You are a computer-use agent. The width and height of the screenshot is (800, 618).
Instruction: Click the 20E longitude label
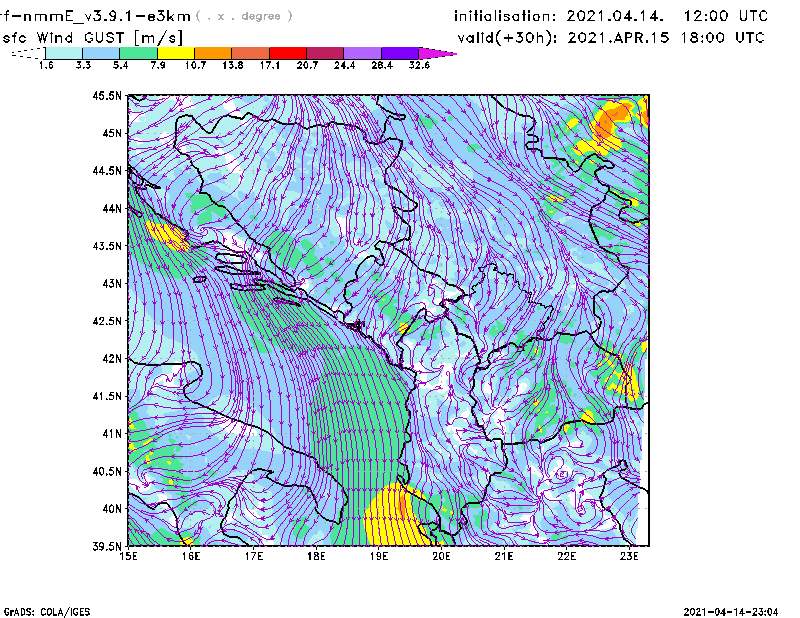(x=441, y=556)
